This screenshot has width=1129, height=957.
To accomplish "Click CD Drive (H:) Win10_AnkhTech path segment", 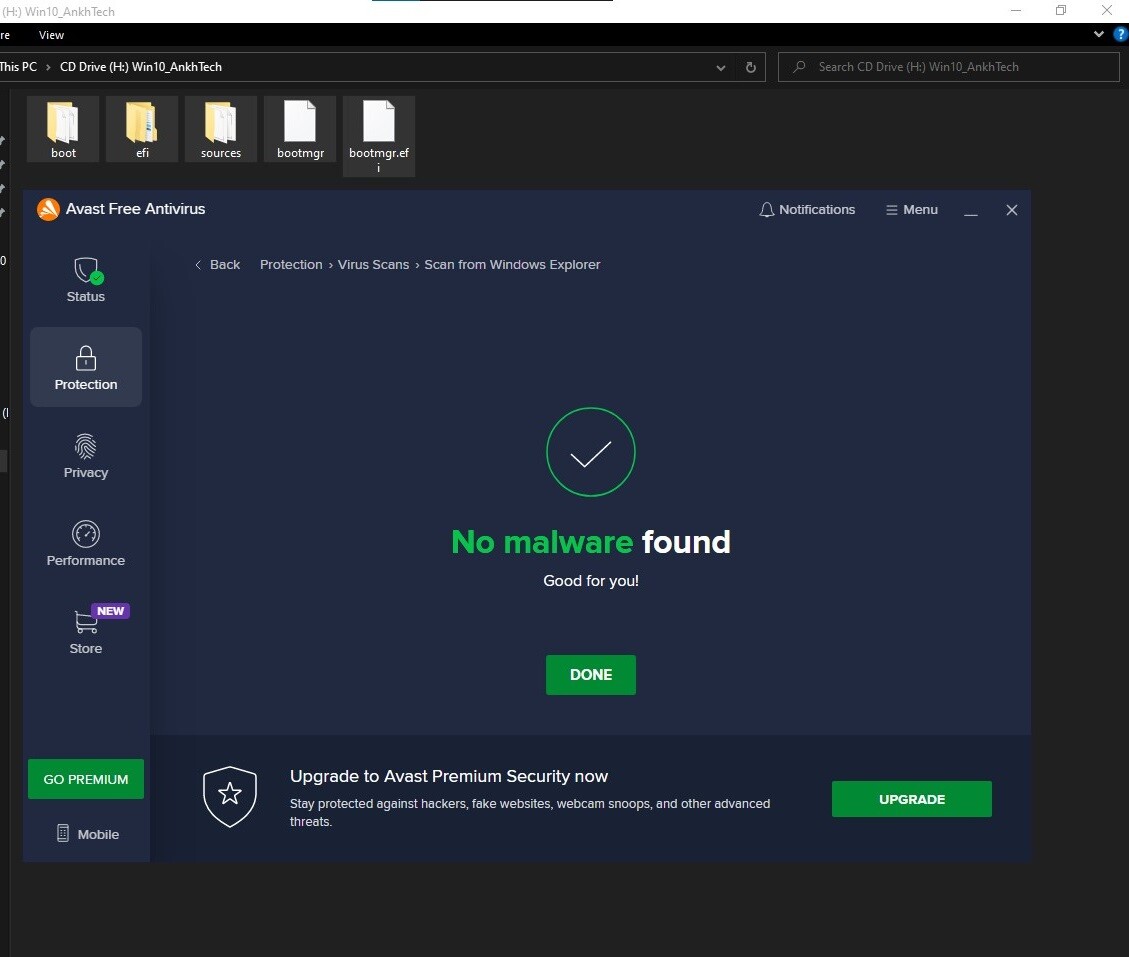I will pyautogui.click(x=140, y=66).
